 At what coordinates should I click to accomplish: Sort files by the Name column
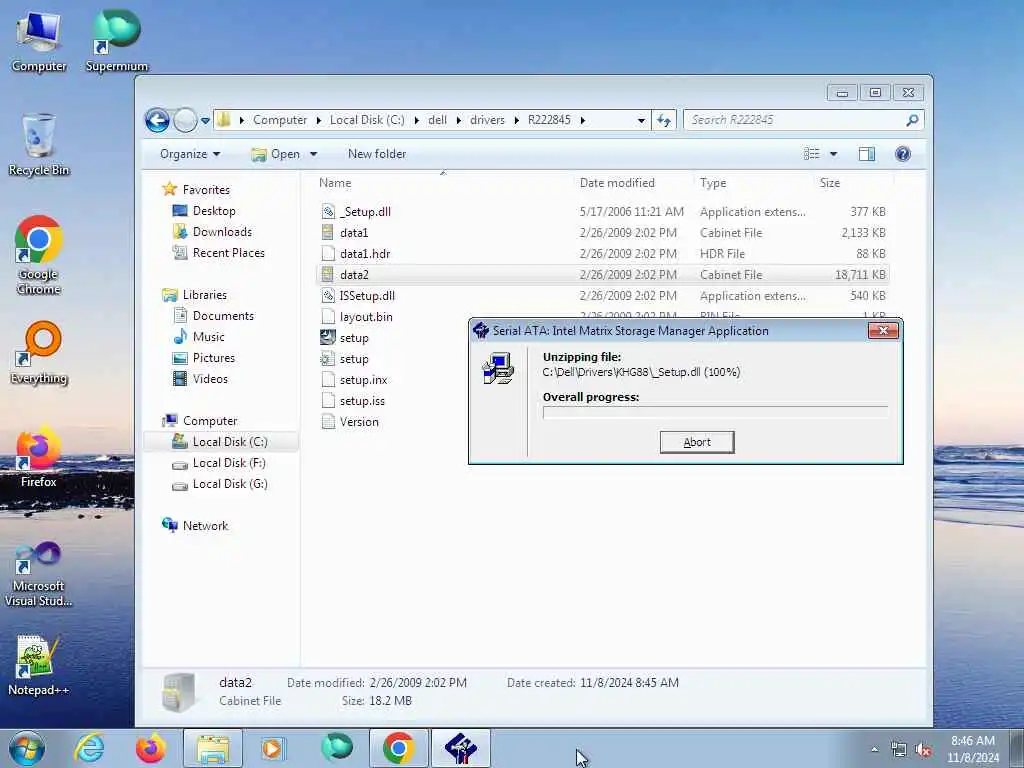[443, 183]
